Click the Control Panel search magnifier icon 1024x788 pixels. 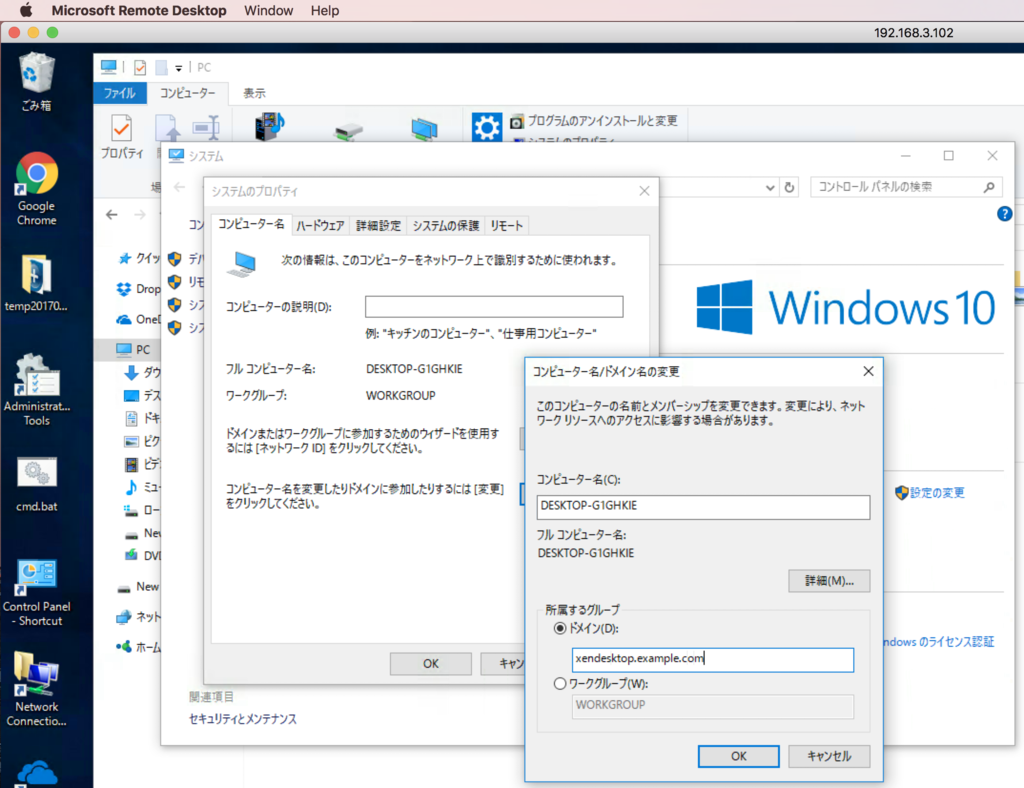(989, 187)
